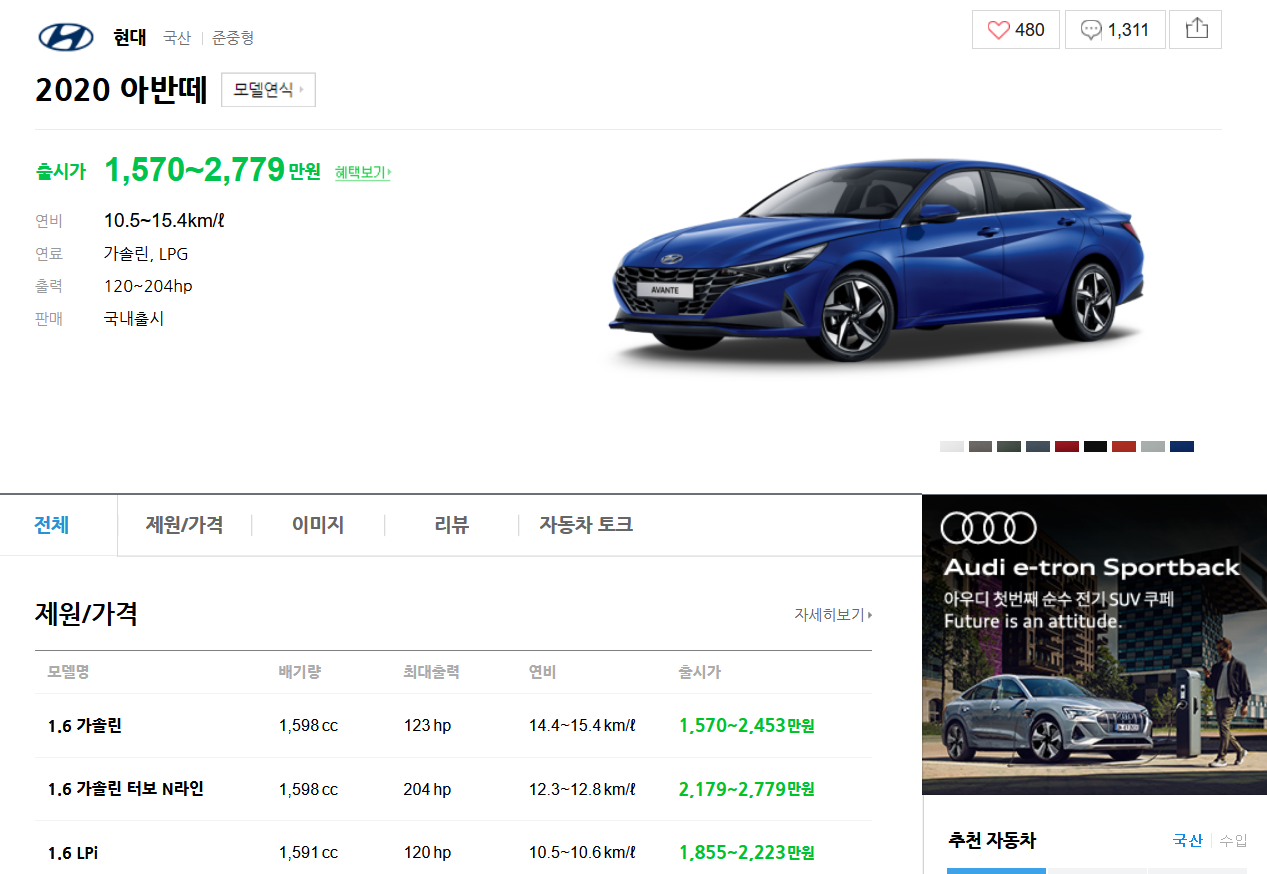
Task: Click the 2,179~2,779만원 price cell
Action: [746, 789]
